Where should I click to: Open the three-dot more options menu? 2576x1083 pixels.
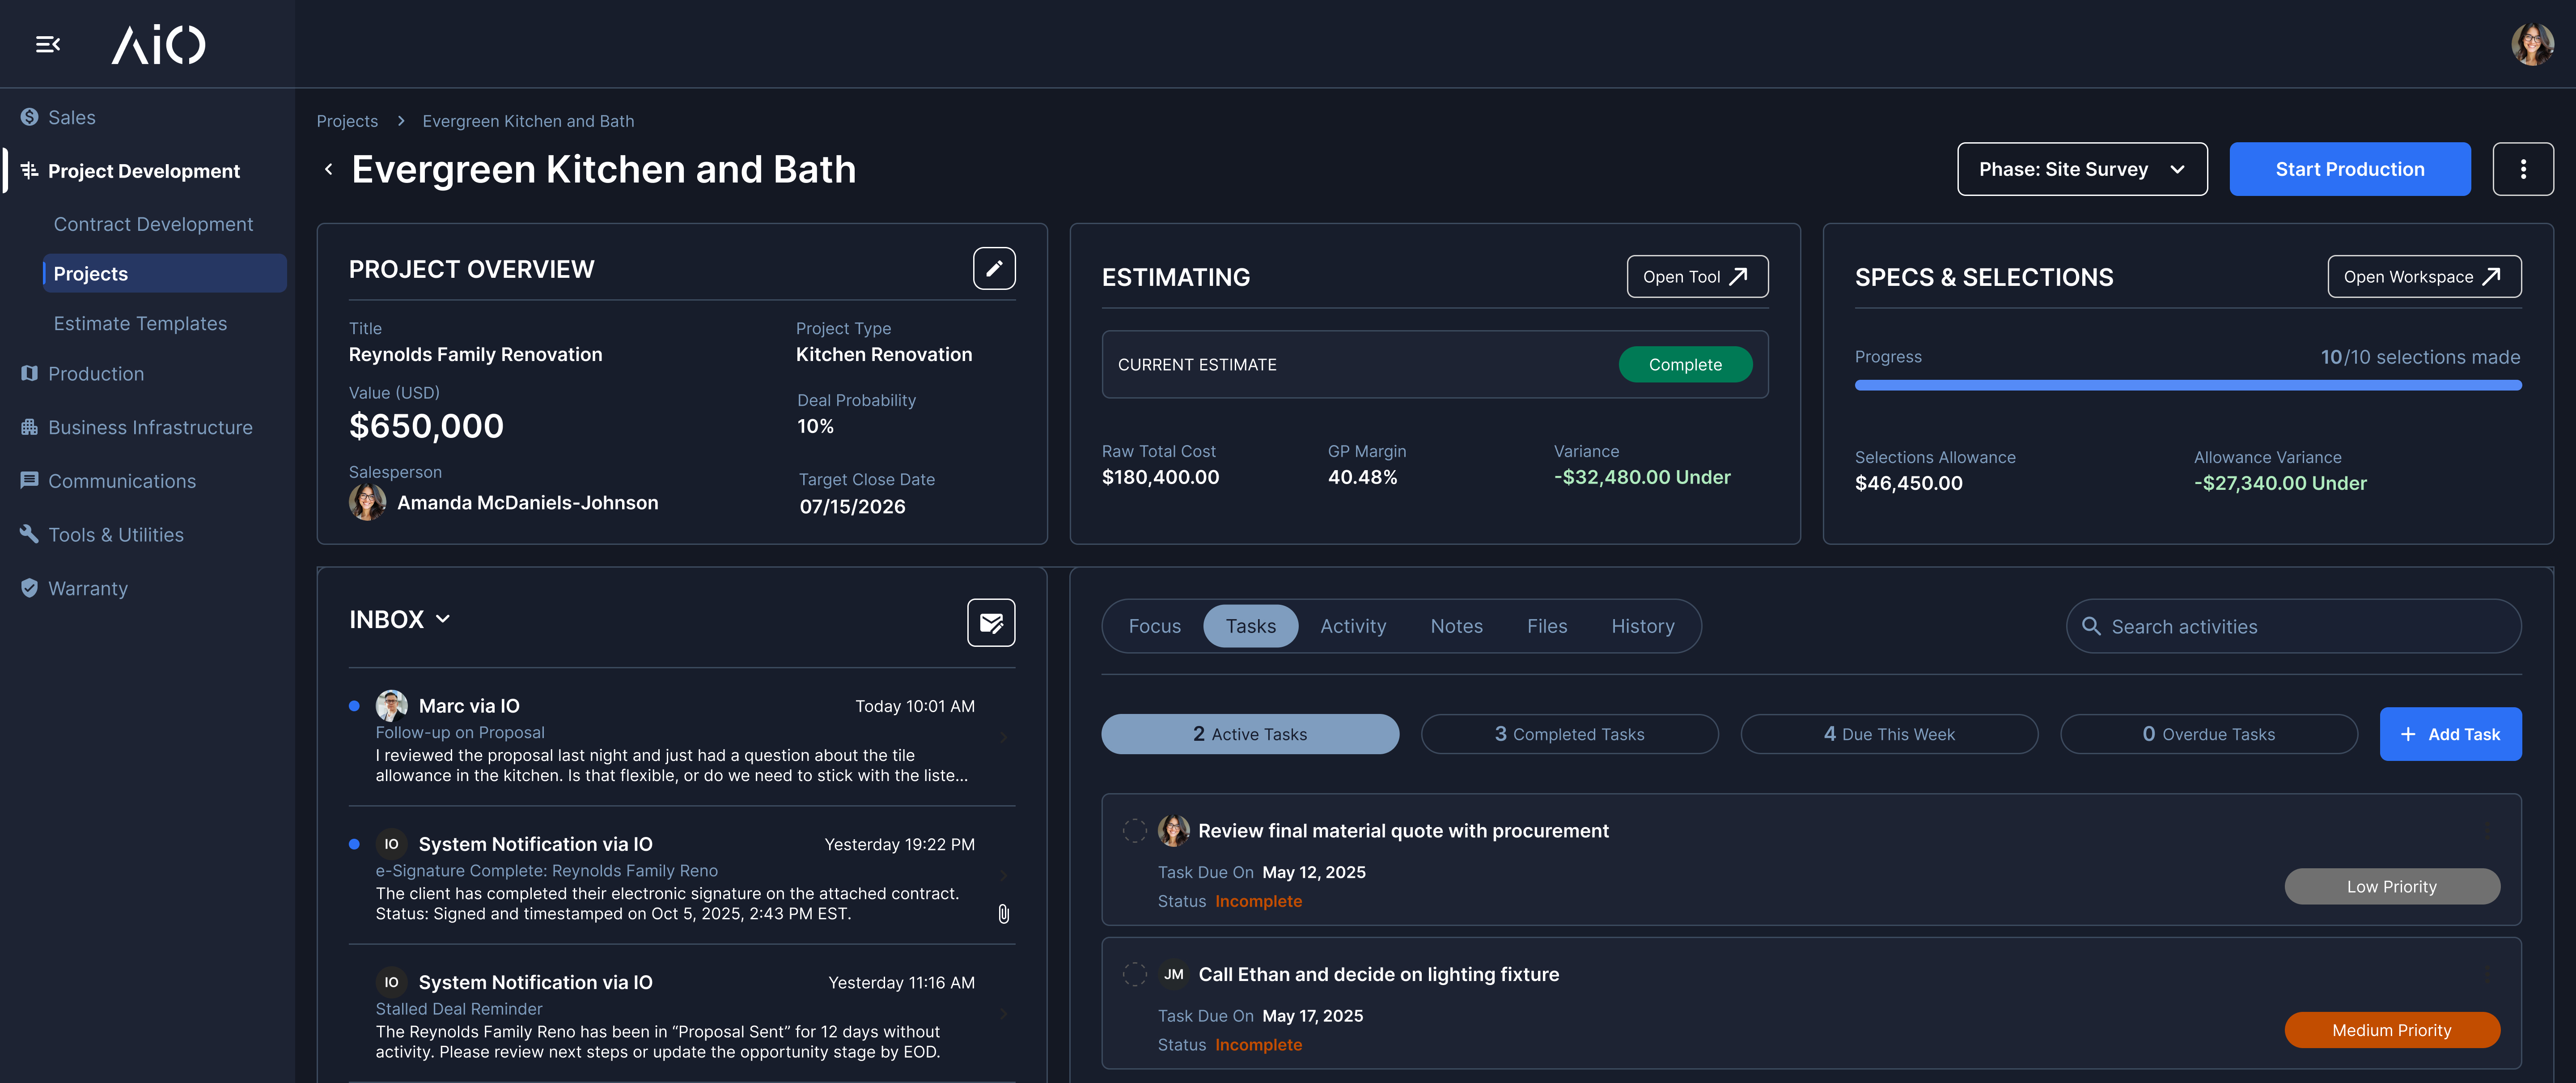tap(2522, 169)
